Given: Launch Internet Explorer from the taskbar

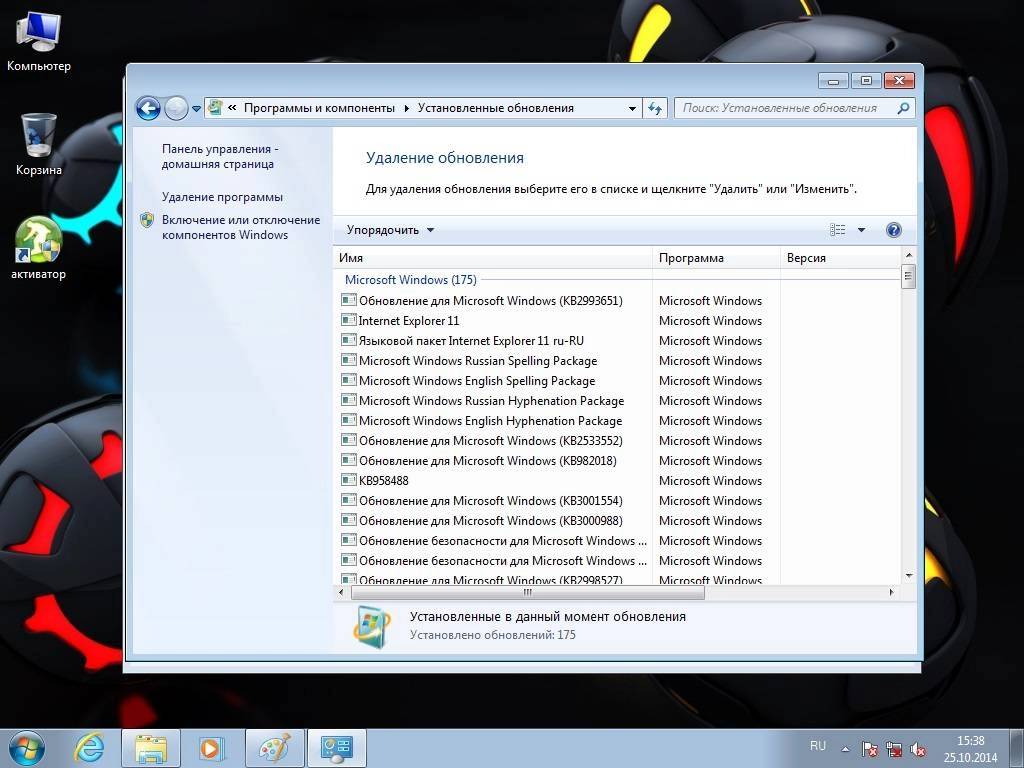Looking at the screenshot, I should click(89, 748).
